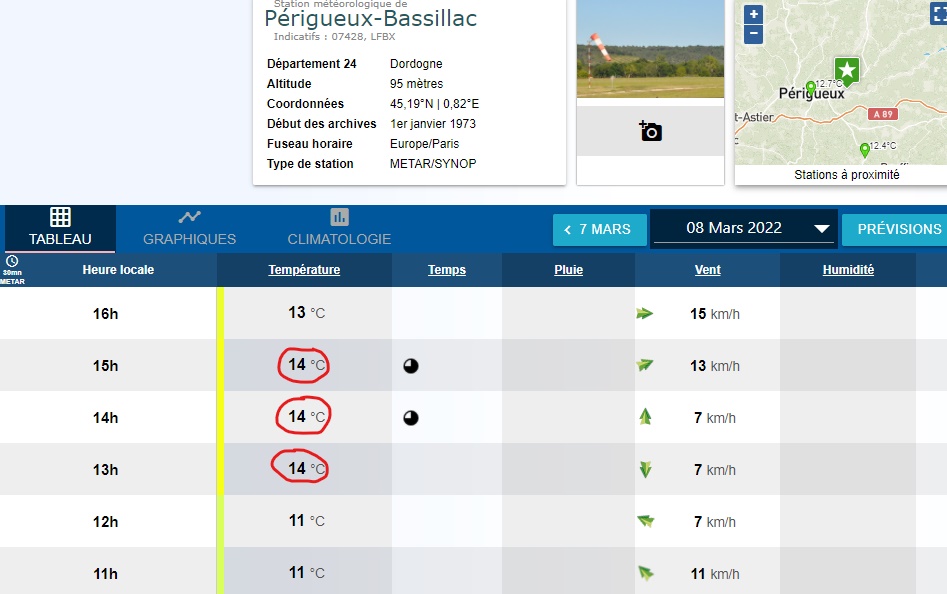Select the 15h row label
The height and width of the screenshot is (594, 947).
coord(106,366)
